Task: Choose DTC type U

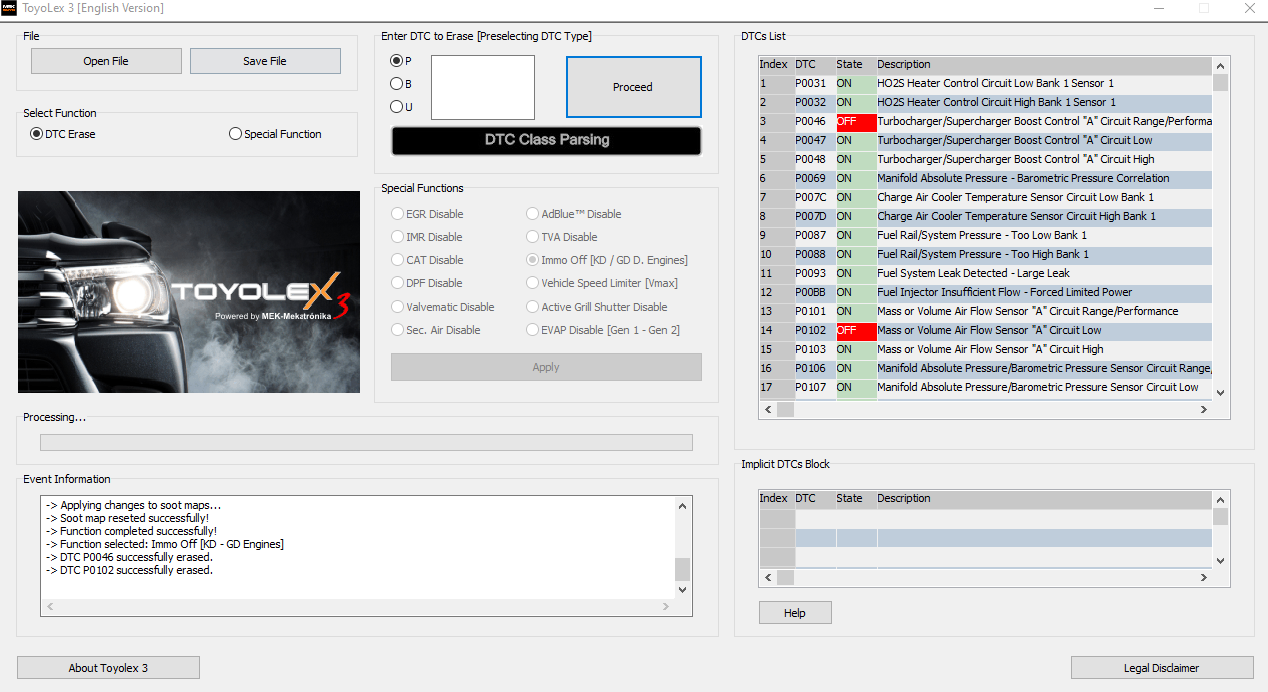Action: point(401,107)
